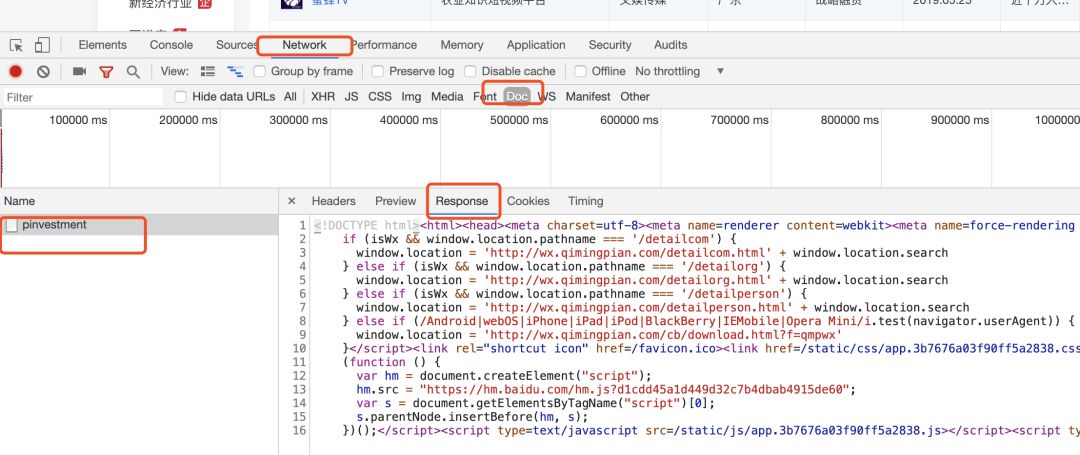Screen dimensions: 1080x455
Task: Filter requests by Img
Action: coord(411,96)
